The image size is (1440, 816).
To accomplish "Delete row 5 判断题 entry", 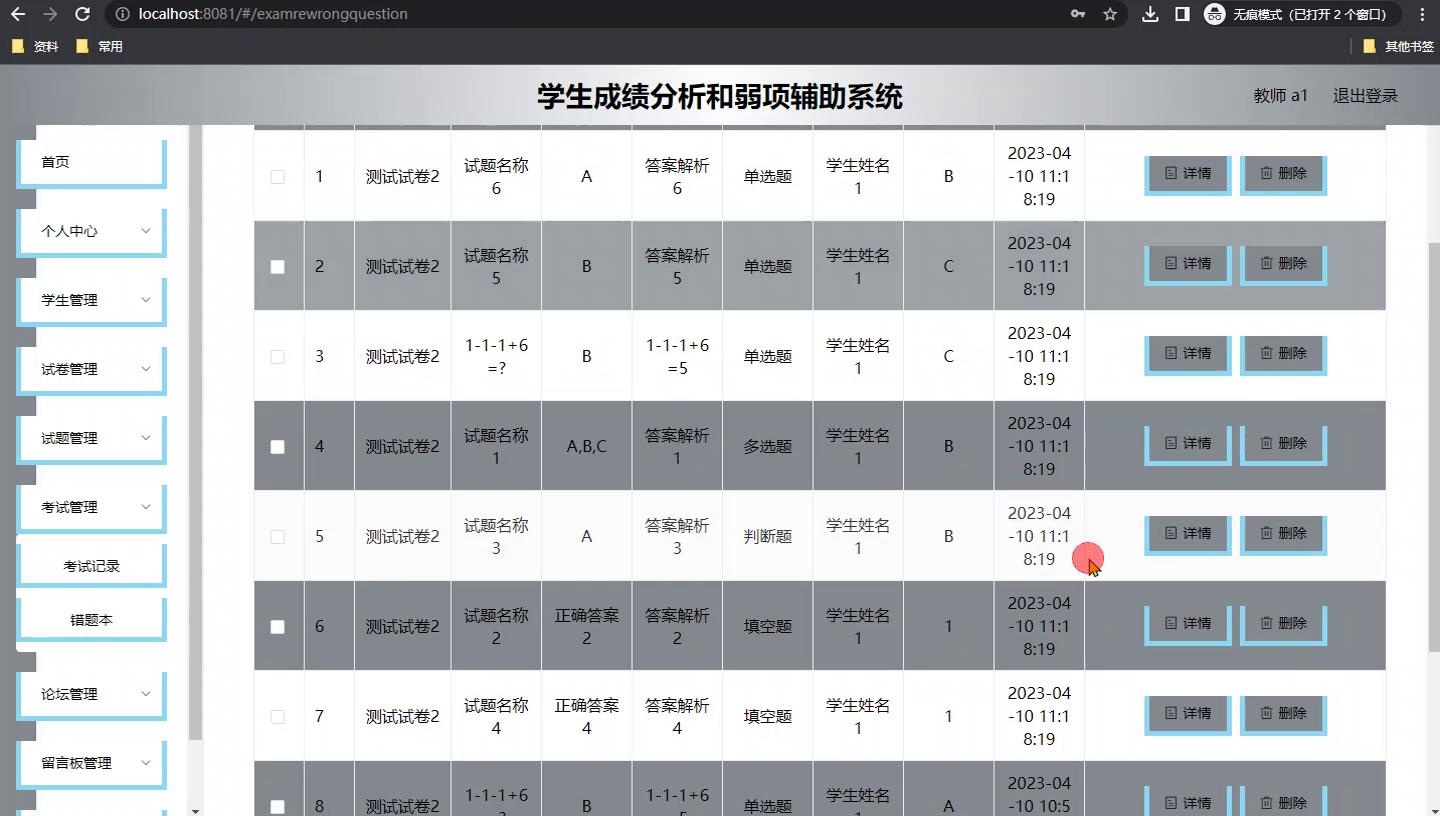I will [x=1283, y=534].
